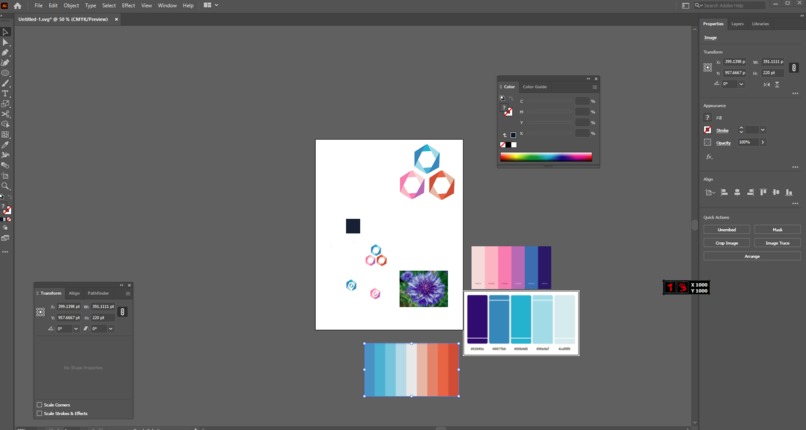Toggle constrain proportions link in Properties panel
Screen dimensions: 806x430
794,67
